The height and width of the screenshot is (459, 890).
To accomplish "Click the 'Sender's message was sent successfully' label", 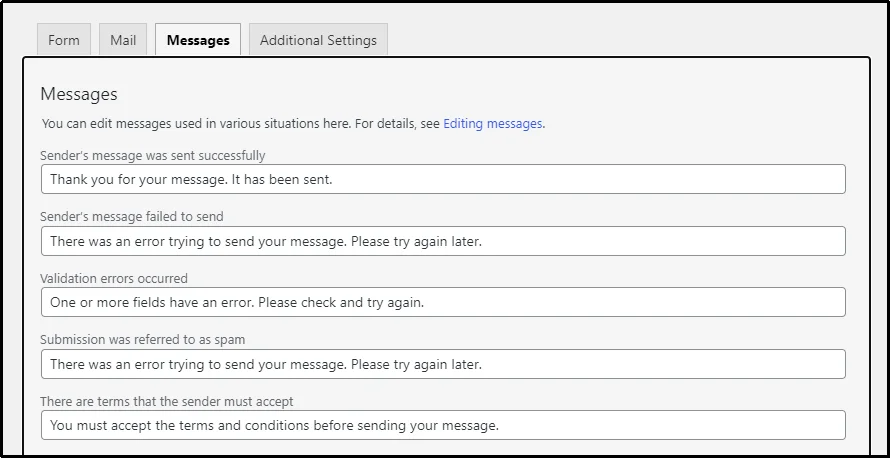I will [153, 155].
